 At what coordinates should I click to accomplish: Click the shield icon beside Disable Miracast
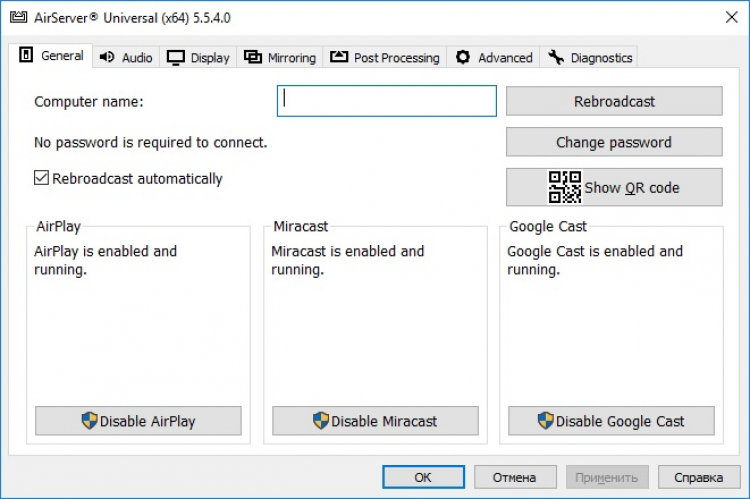(x=321, y=421)
